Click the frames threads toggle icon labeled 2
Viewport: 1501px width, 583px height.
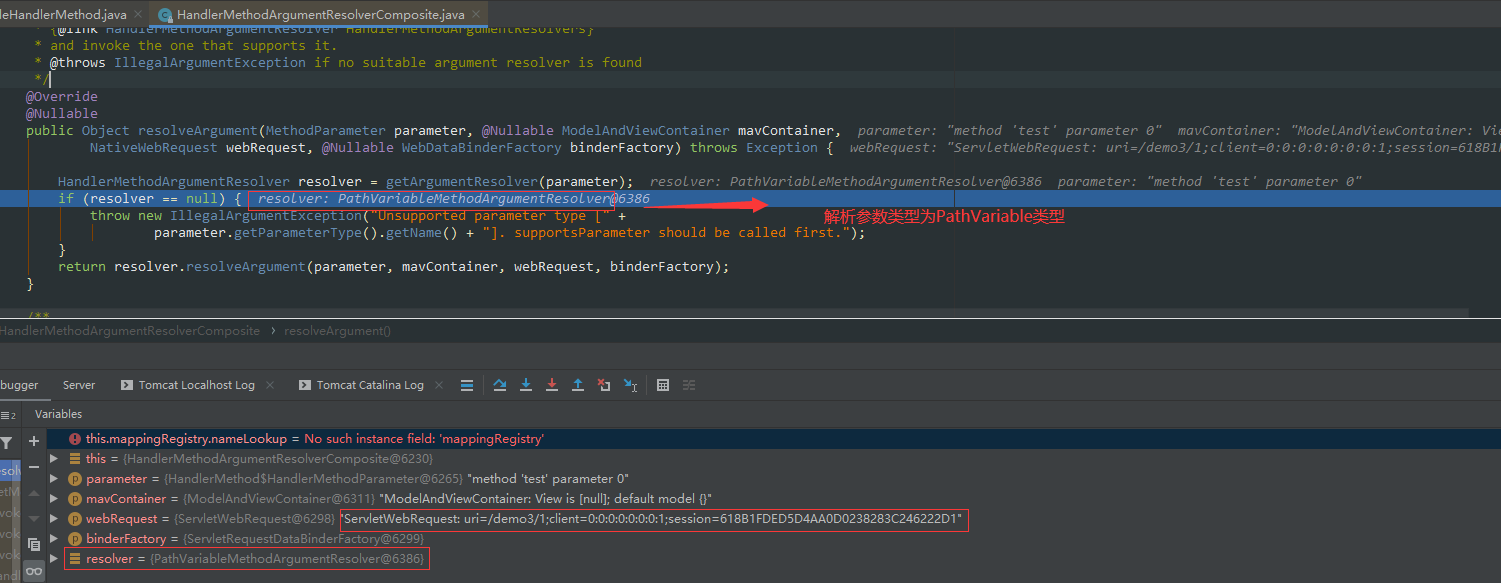click(x=8, y=415)
